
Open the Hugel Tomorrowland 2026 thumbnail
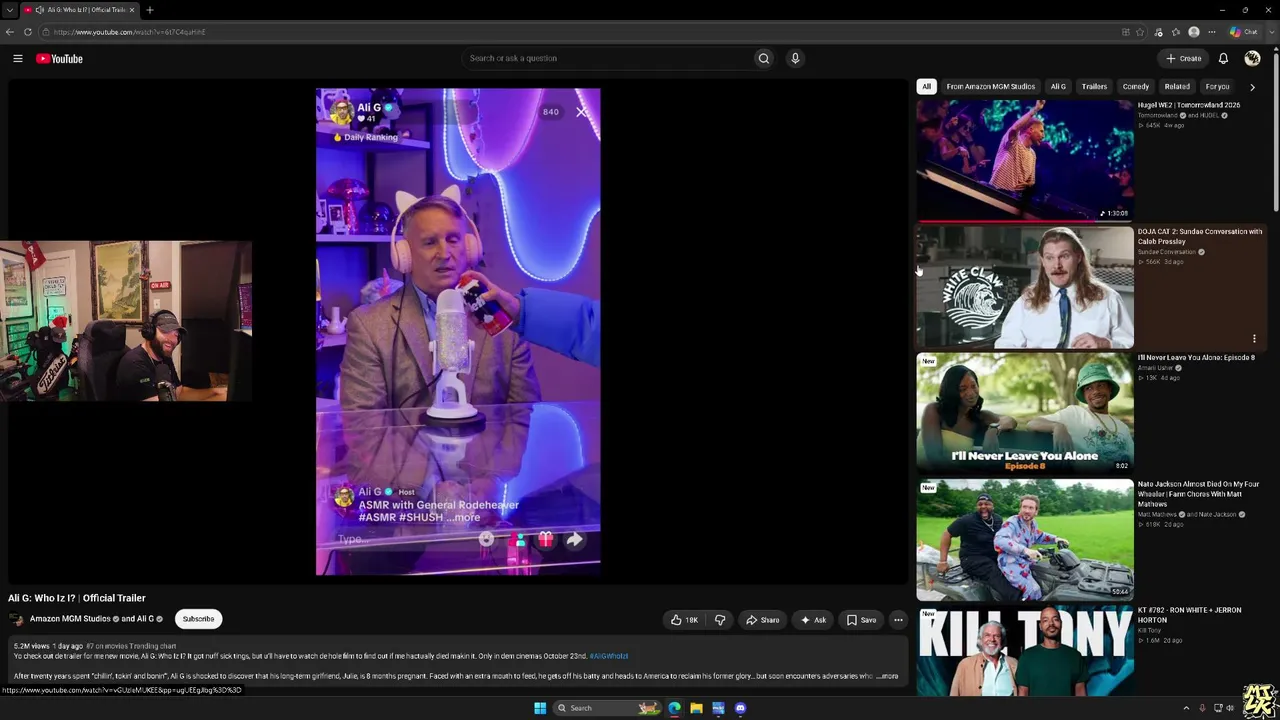point(1025,160)
